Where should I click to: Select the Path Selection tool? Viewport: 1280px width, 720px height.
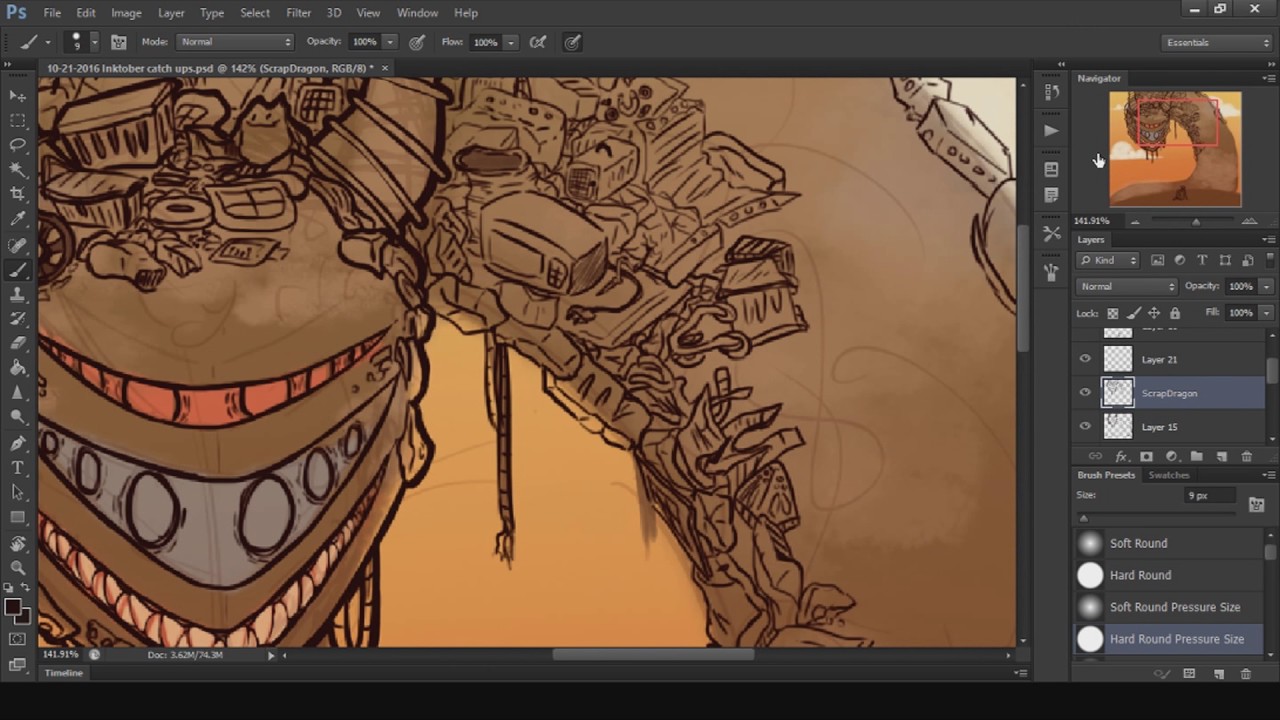(x=18, y=492)
